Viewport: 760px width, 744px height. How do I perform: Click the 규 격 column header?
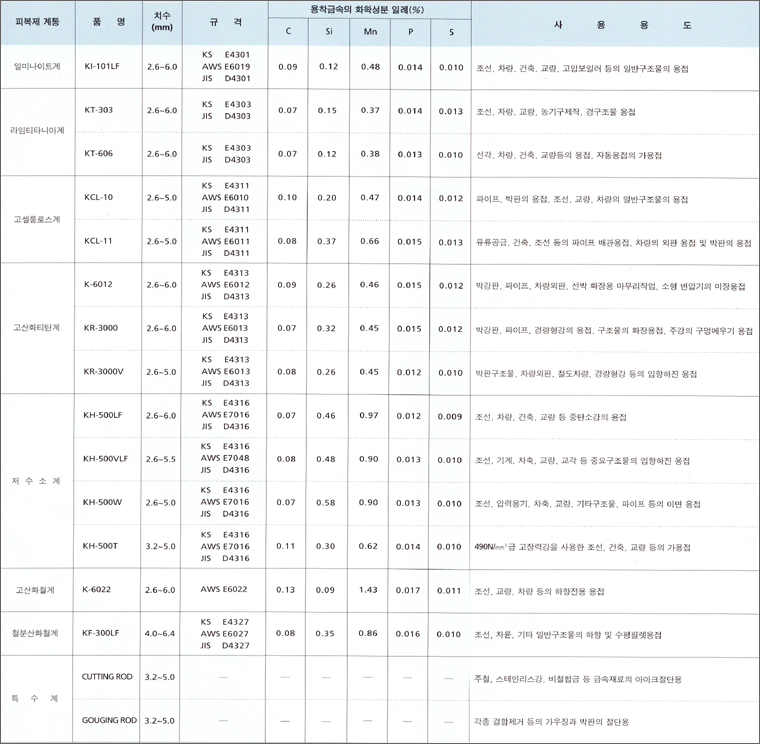point(225,22)
